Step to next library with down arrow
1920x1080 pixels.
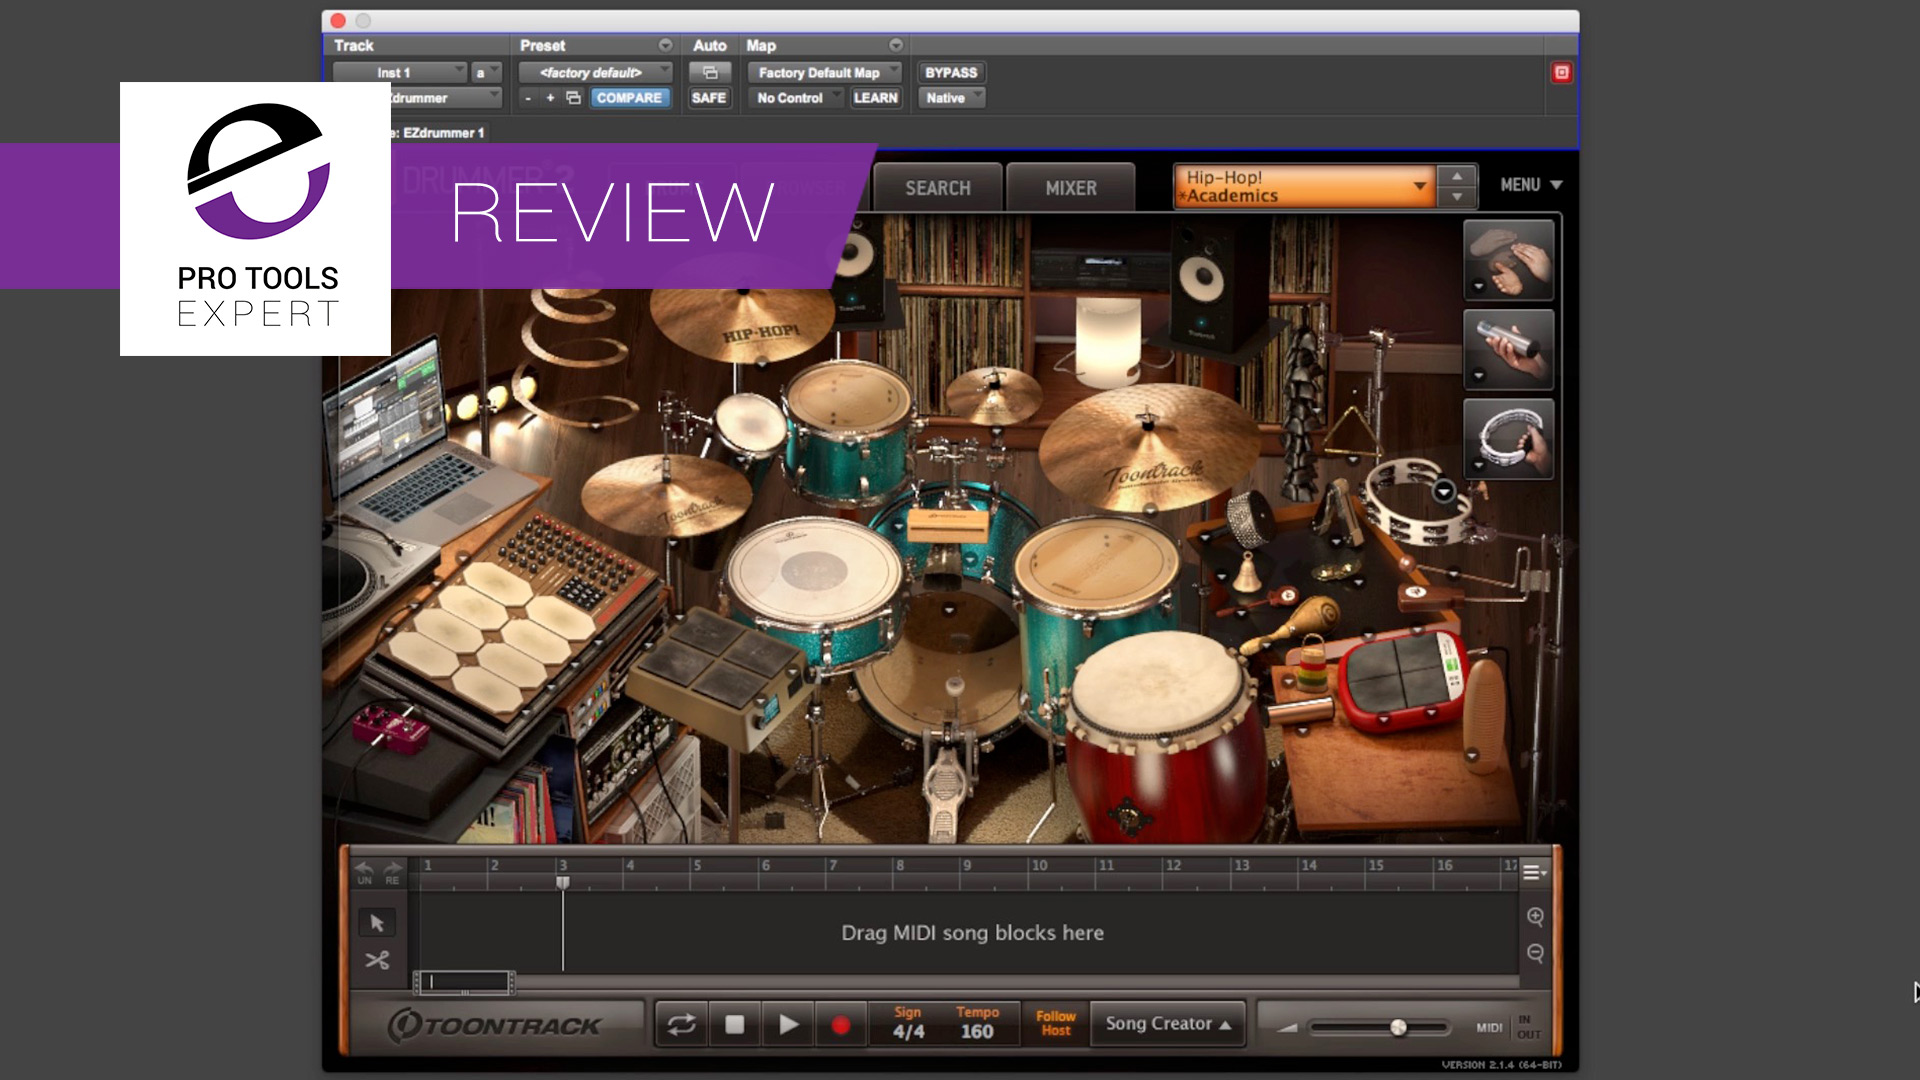[x=1457, y=197]
